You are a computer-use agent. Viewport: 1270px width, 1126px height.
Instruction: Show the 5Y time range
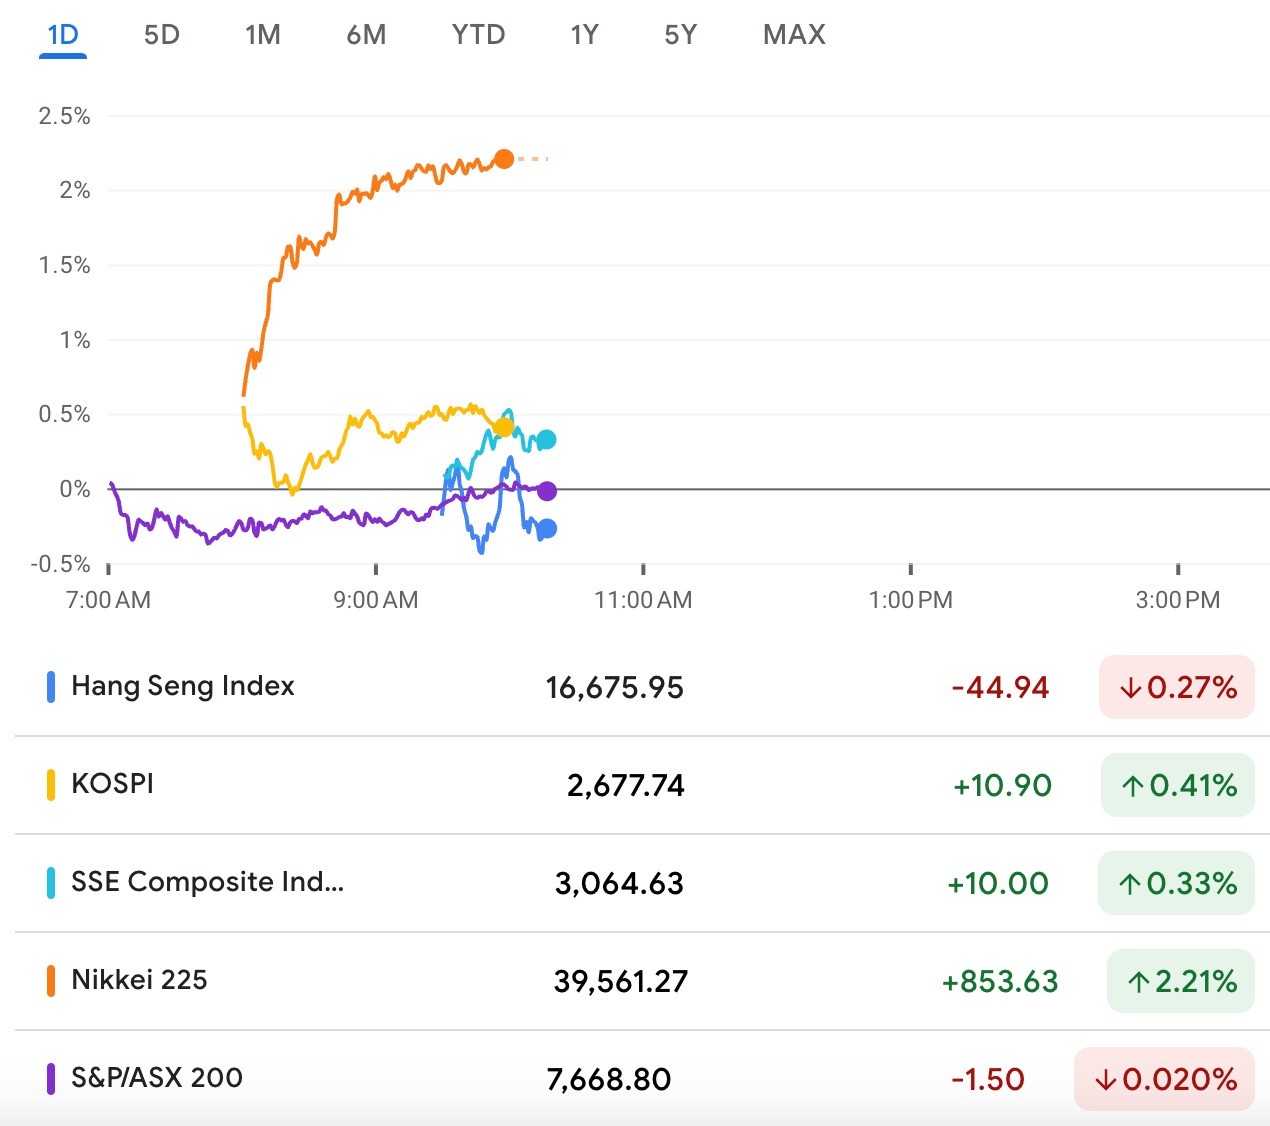click(680, 35)
